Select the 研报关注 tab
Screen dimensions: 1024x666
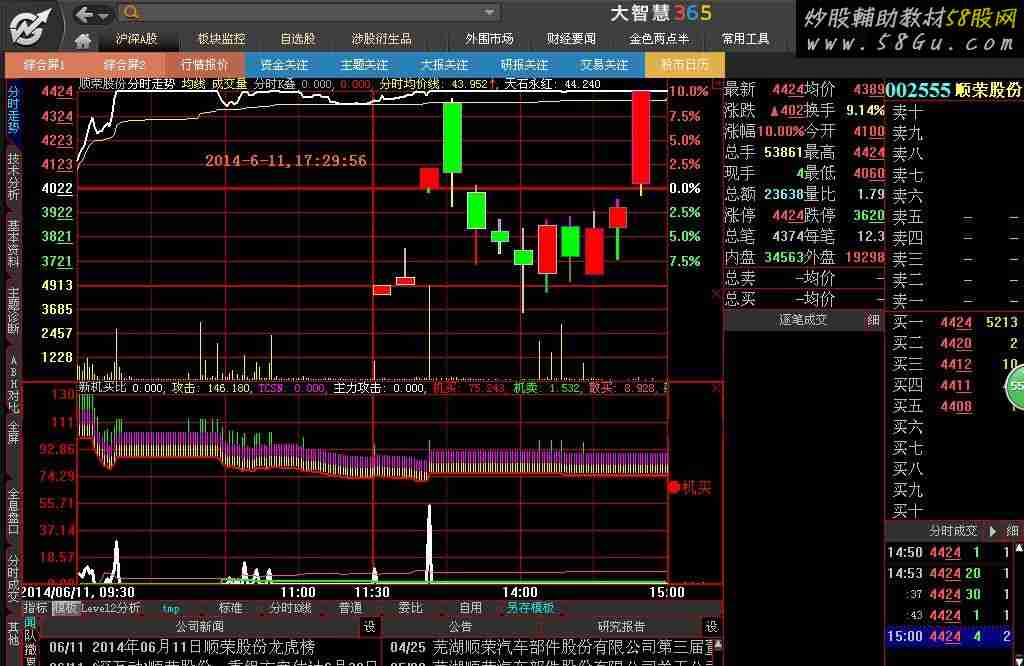click(524, 65)
